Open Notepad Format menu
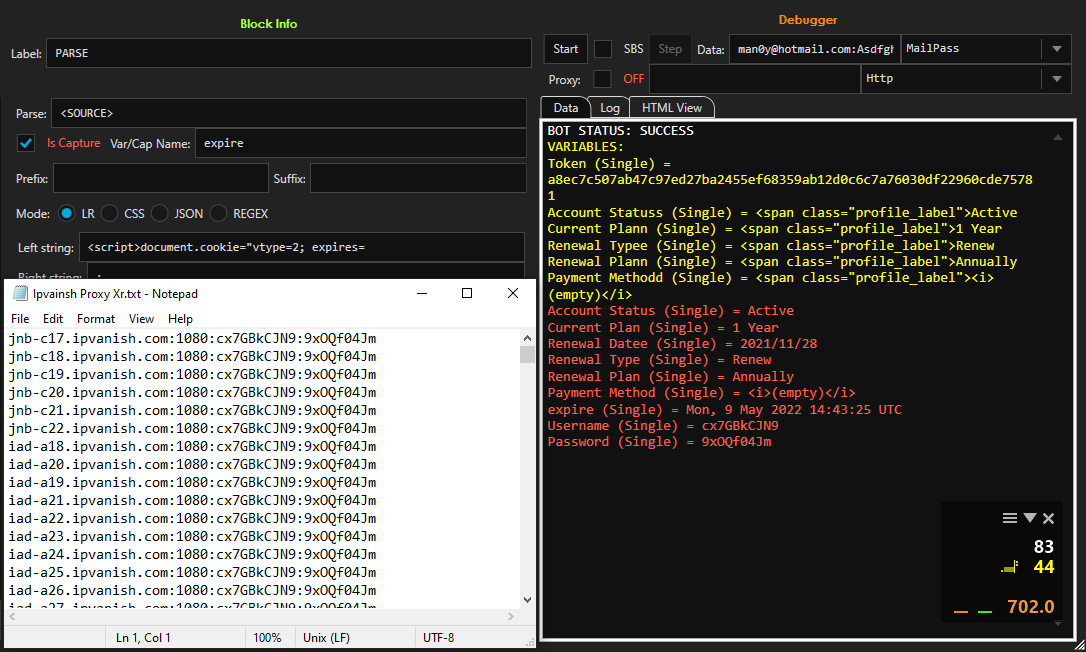Screen dimensions: 1086x652 click(x=96, y=319)
